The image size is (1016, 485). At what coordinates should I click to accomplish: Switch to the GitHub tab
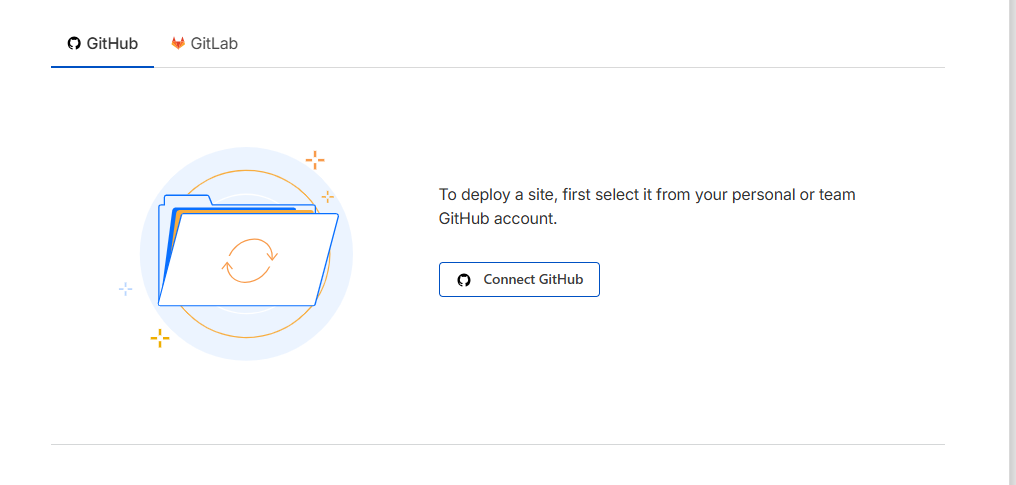(x=102, y=44)
